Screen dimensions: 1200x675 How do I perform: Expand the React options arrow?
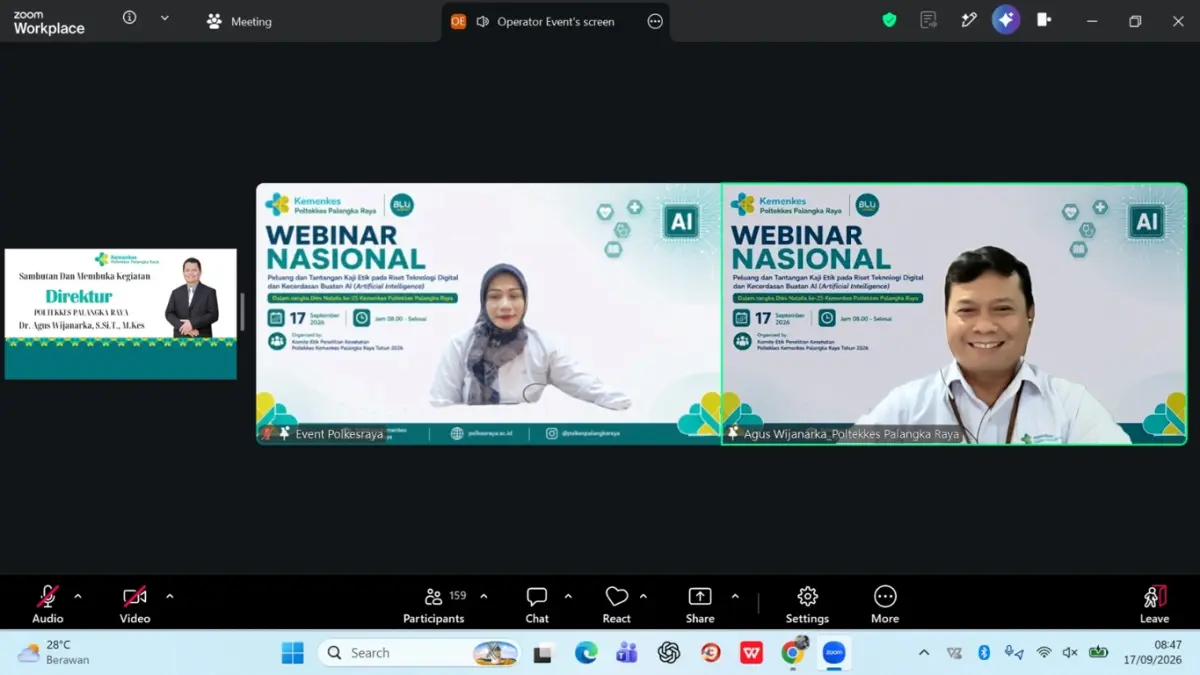click(643, 596)
